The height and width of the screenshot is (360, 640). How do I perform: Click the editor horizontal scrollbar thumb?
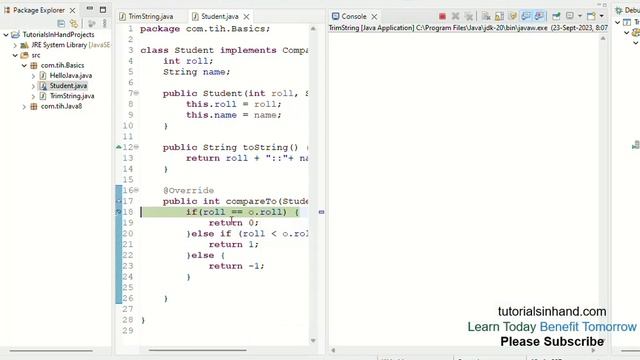point(198,350)
